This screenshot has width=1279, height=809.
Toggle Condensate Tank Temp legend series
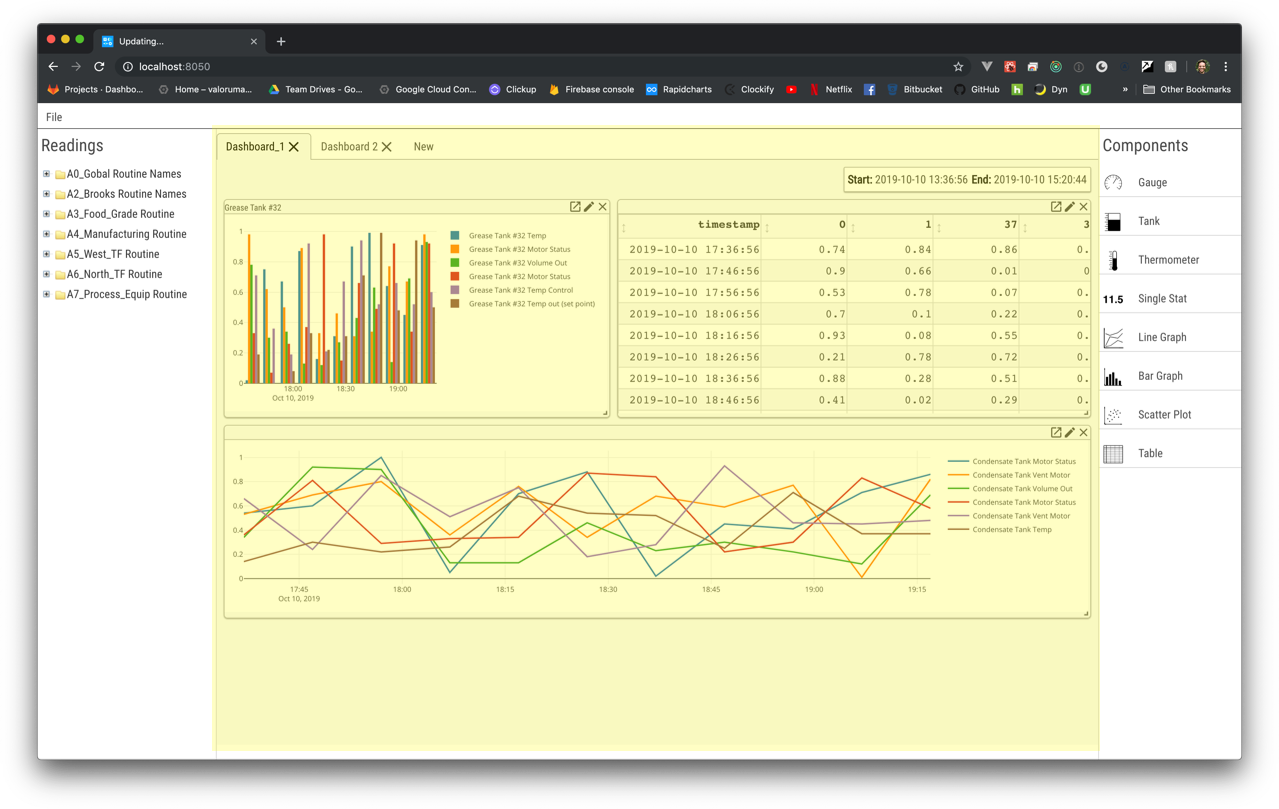[1011, 530]
